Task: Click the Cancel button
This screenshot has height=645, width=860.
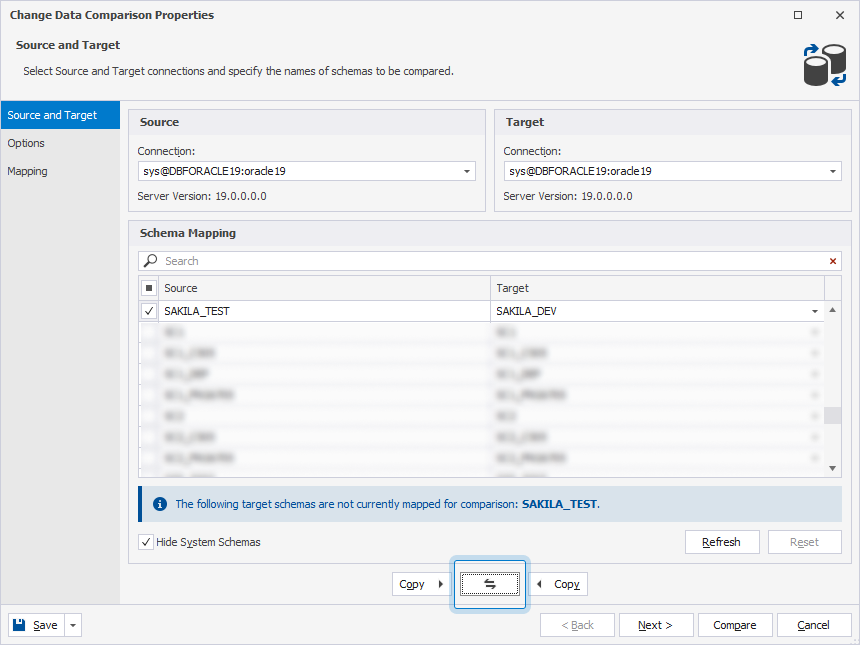Action: (814, 625)
